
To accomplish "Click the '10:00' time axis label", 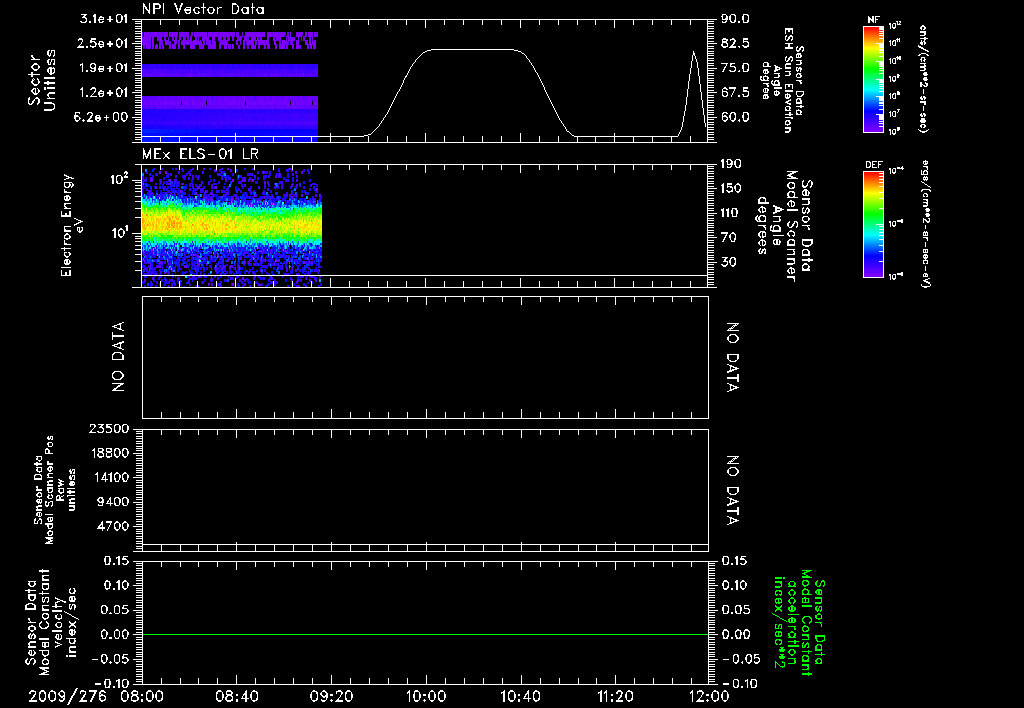I will [x=426, y=696].
